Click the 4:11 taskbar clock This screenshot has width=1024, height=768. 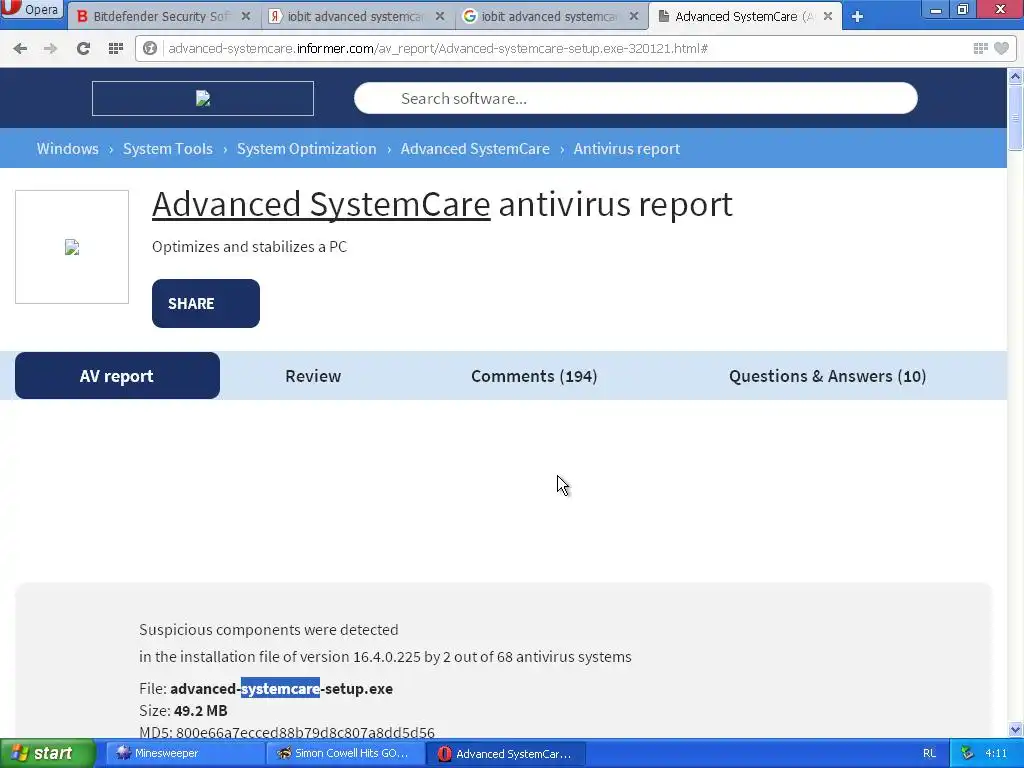[x=996, y=754]
